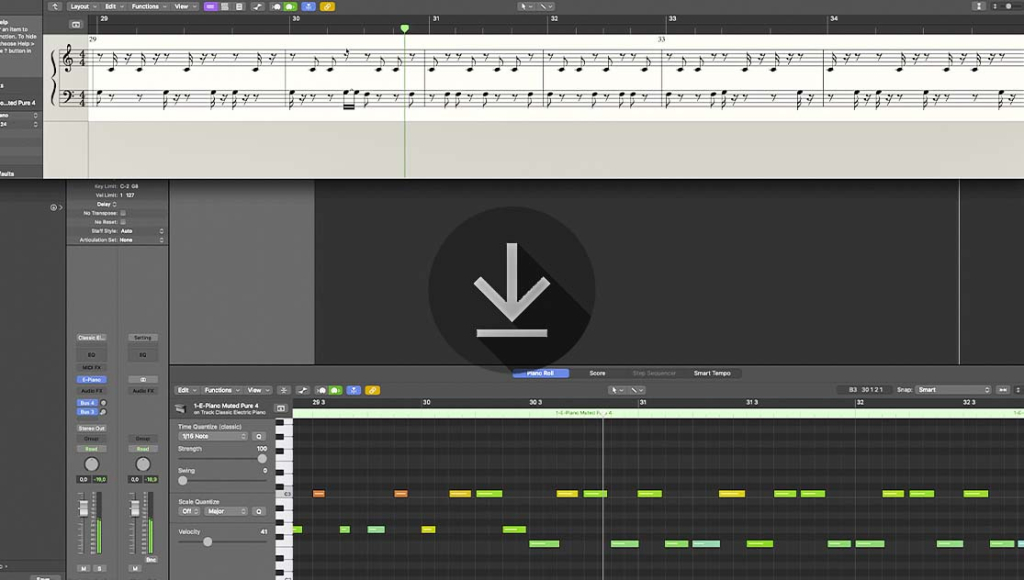
Task: Switch to the Score tab
Action: (x=597, y=373)
